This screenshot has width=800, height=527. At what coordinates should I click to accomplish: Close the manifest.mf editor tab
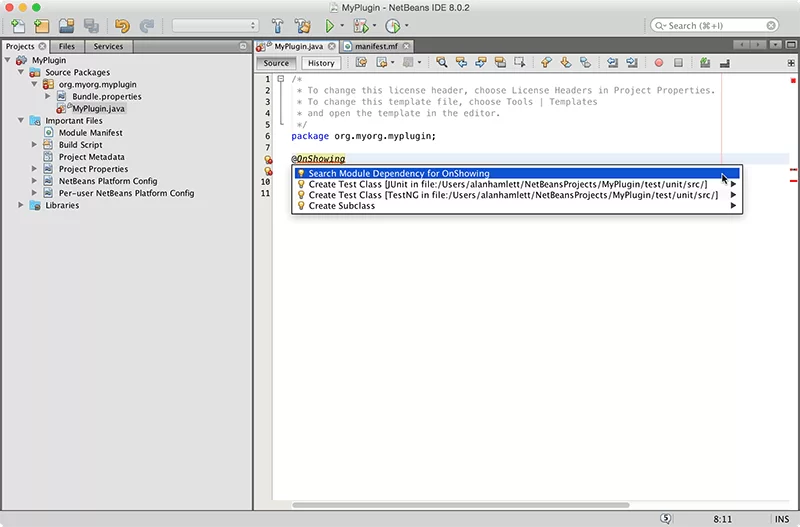click(407, 46)
